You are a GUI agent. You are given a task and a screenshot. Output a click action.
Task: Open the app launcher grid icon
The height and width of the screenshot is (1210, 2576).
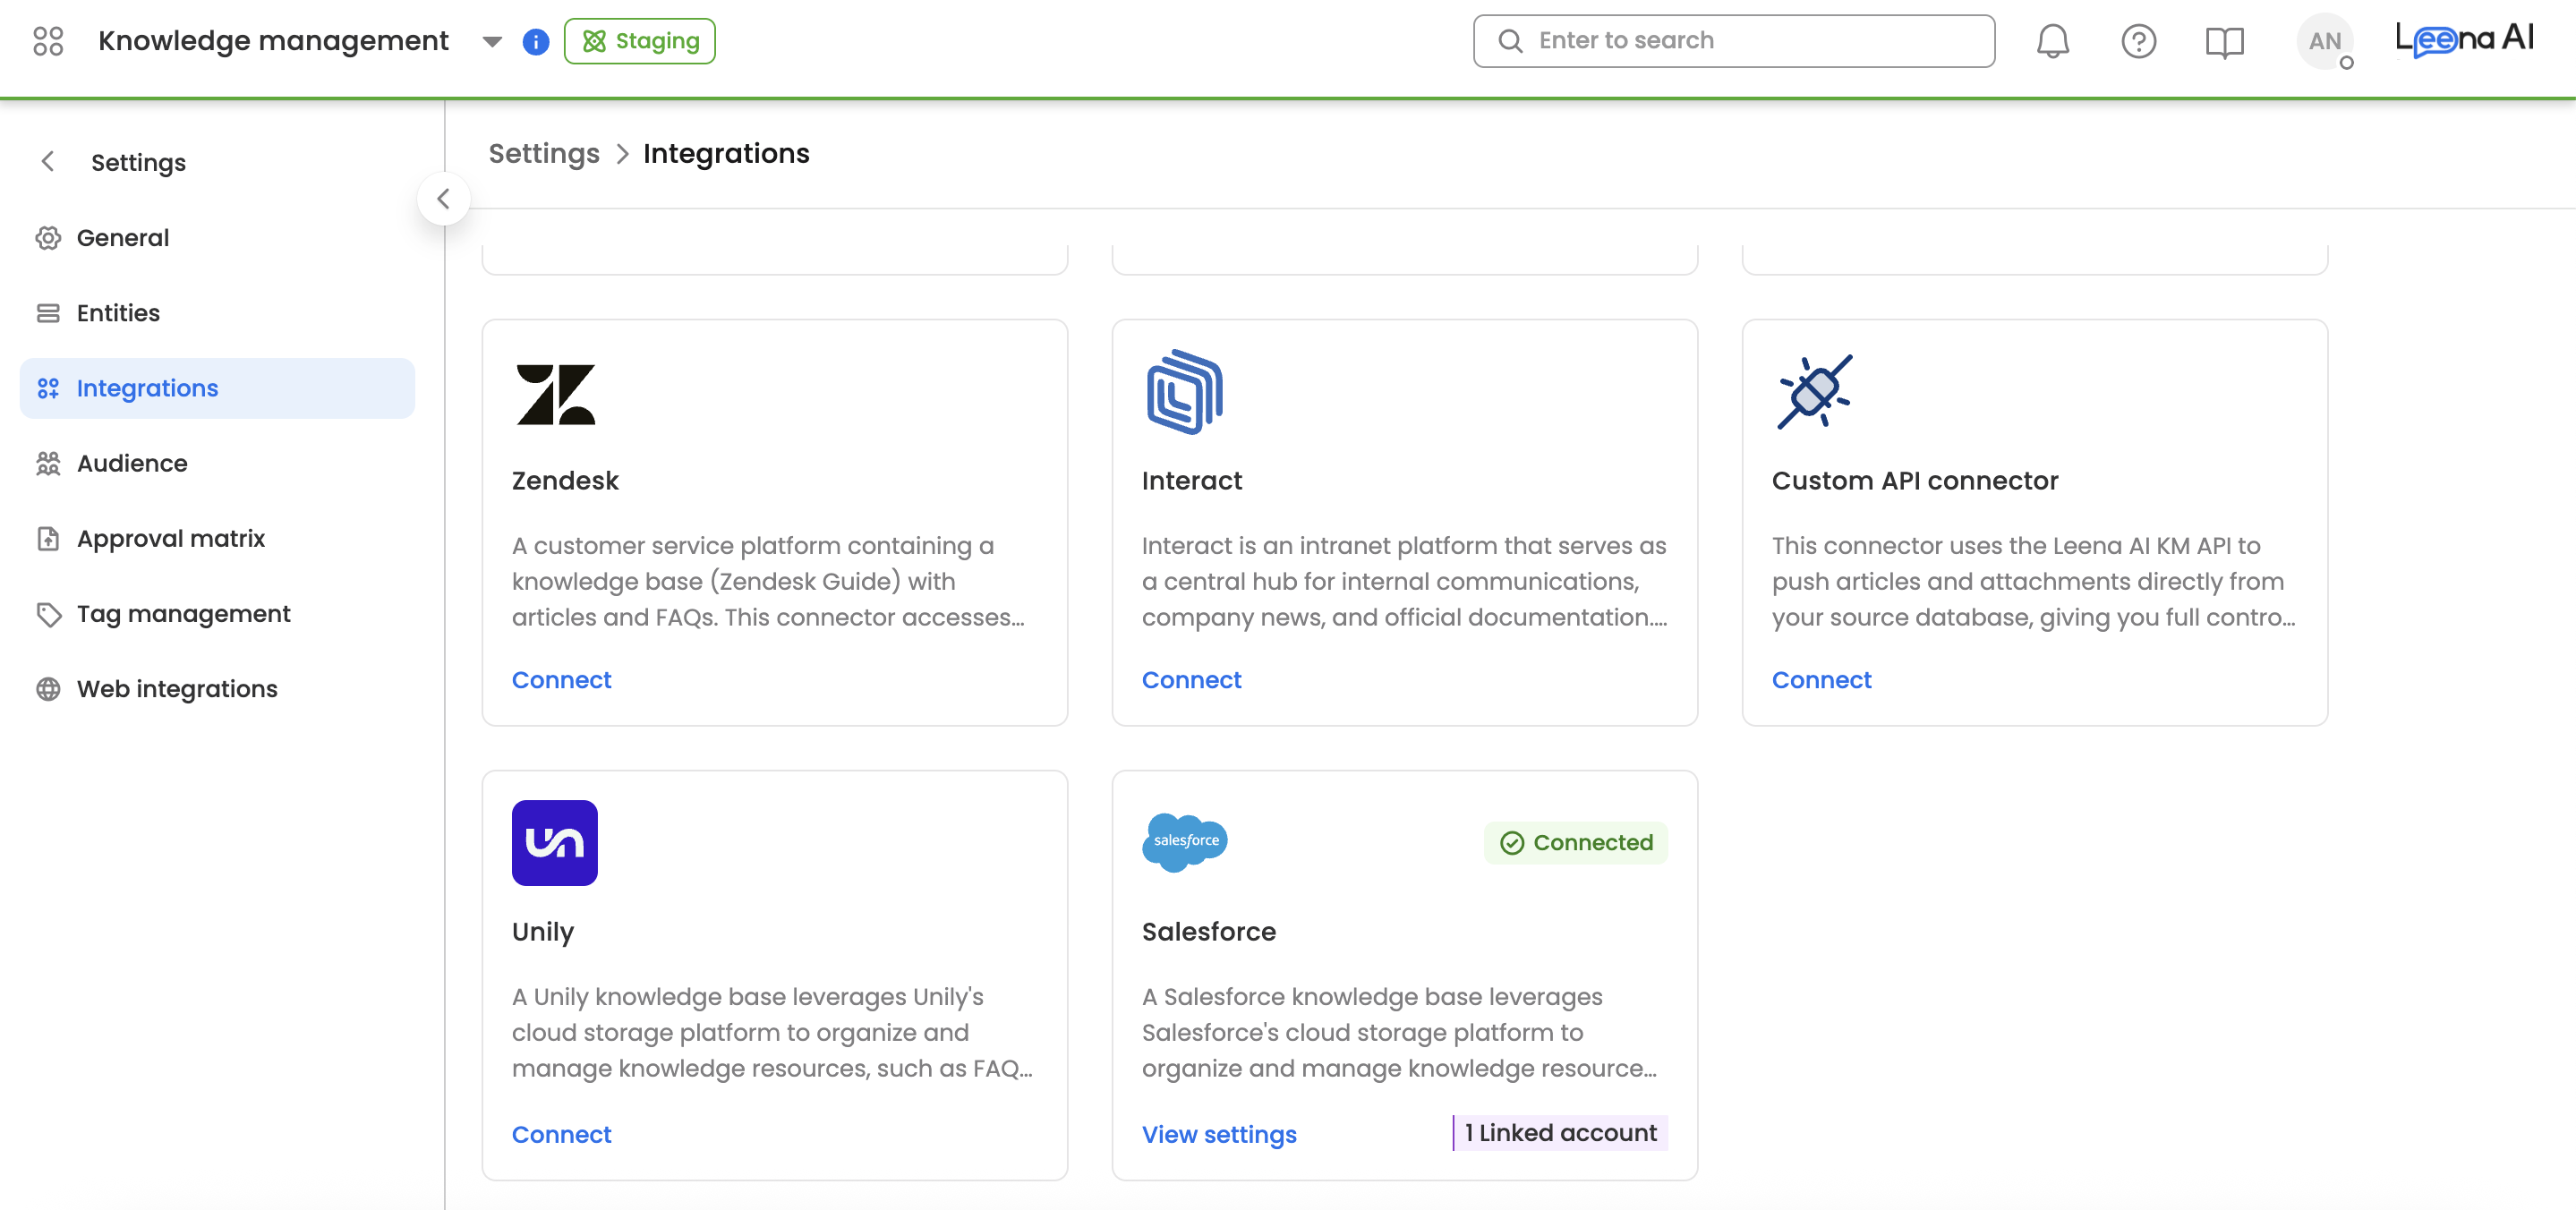47,41
